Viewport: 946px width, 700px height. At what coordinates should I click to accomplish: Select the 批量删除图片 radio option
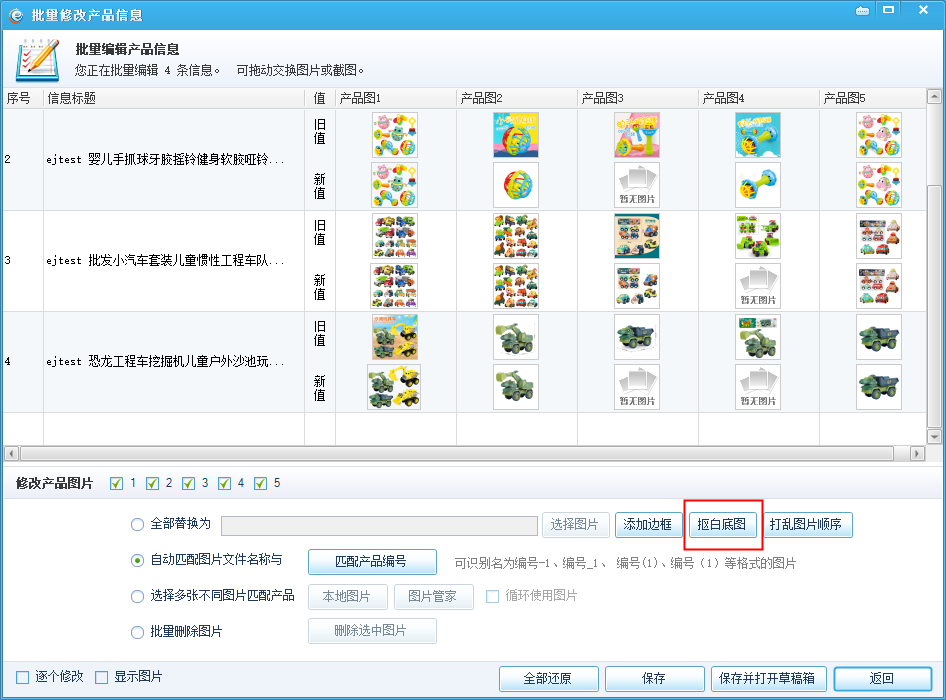pos(138,632)
